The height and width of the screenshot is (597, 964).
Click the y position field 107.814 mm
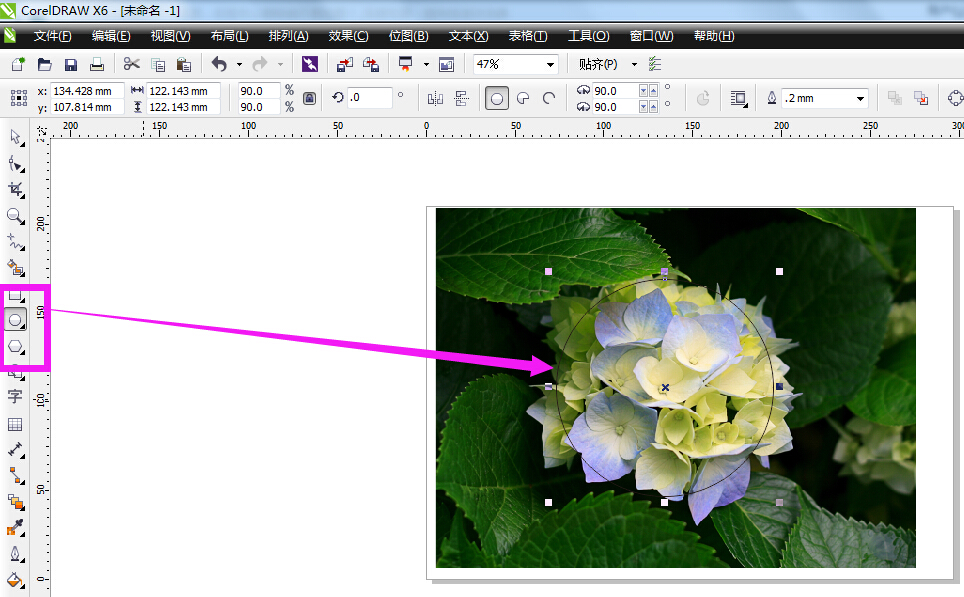pos(87,107)
